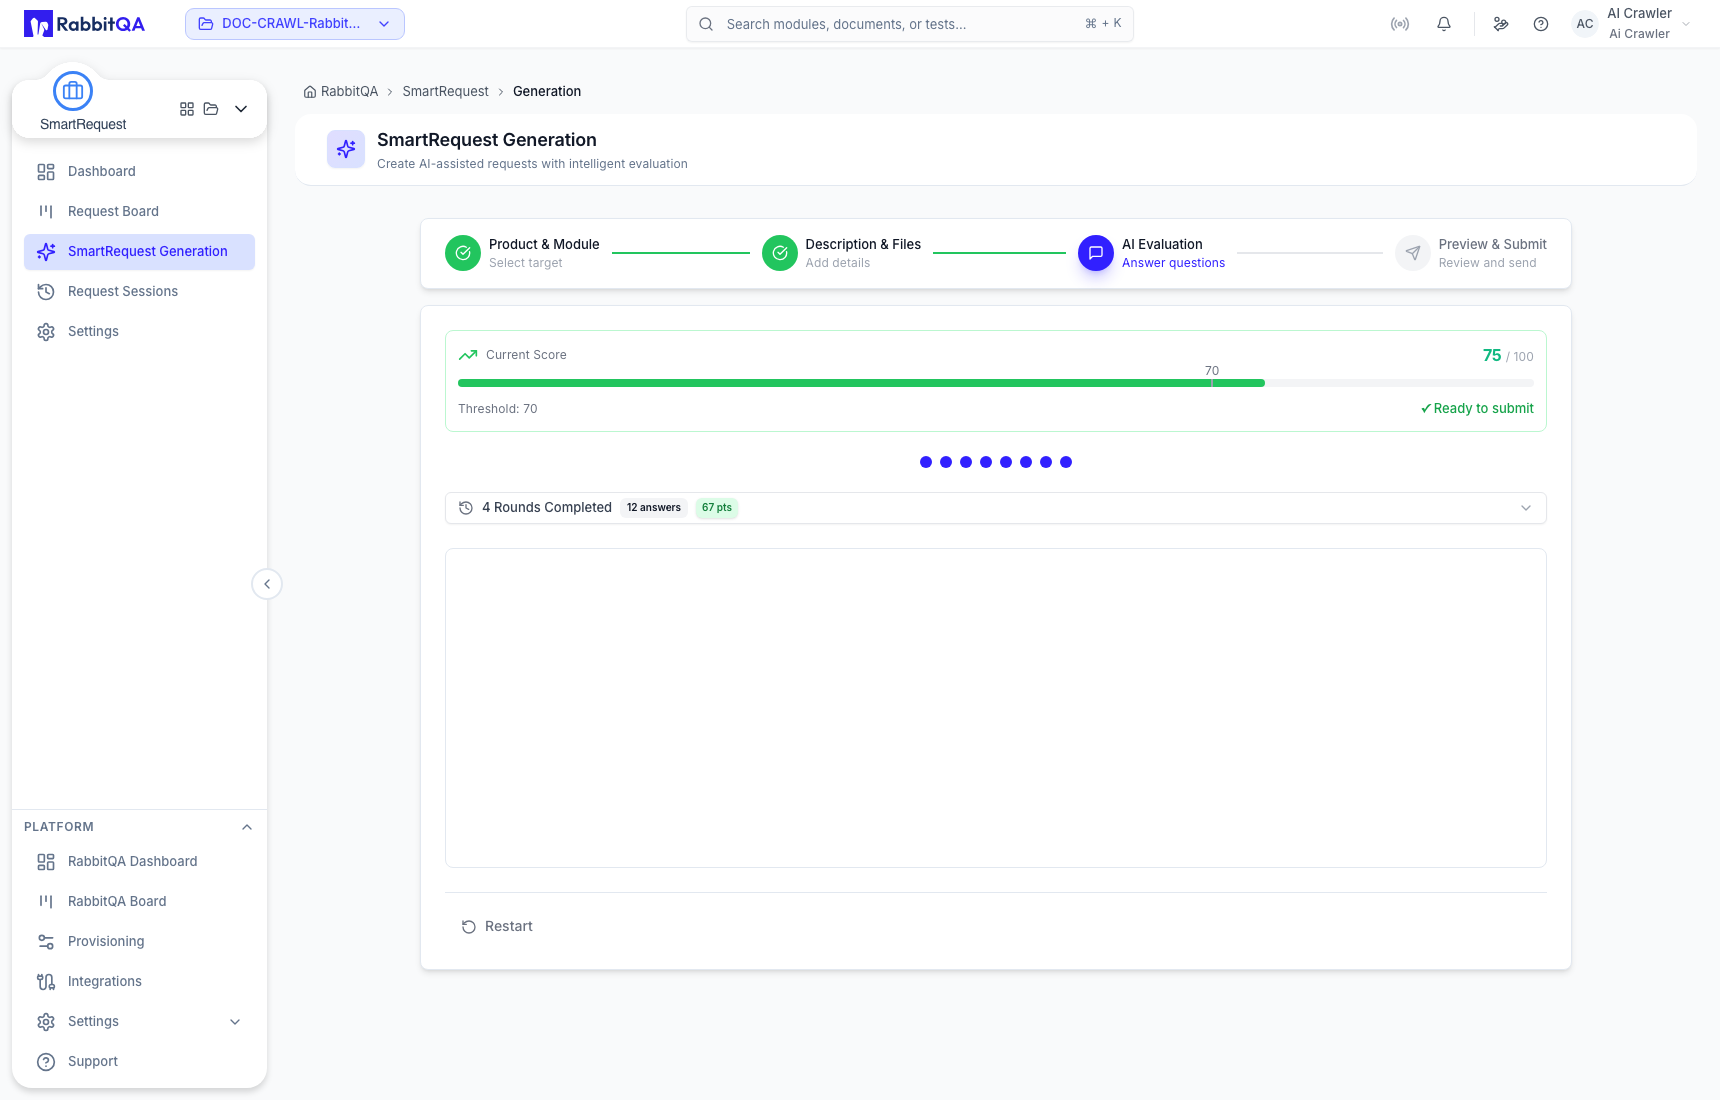
Task: Click the Generation breadcrumb item
Action: click(x=547, y=92)
